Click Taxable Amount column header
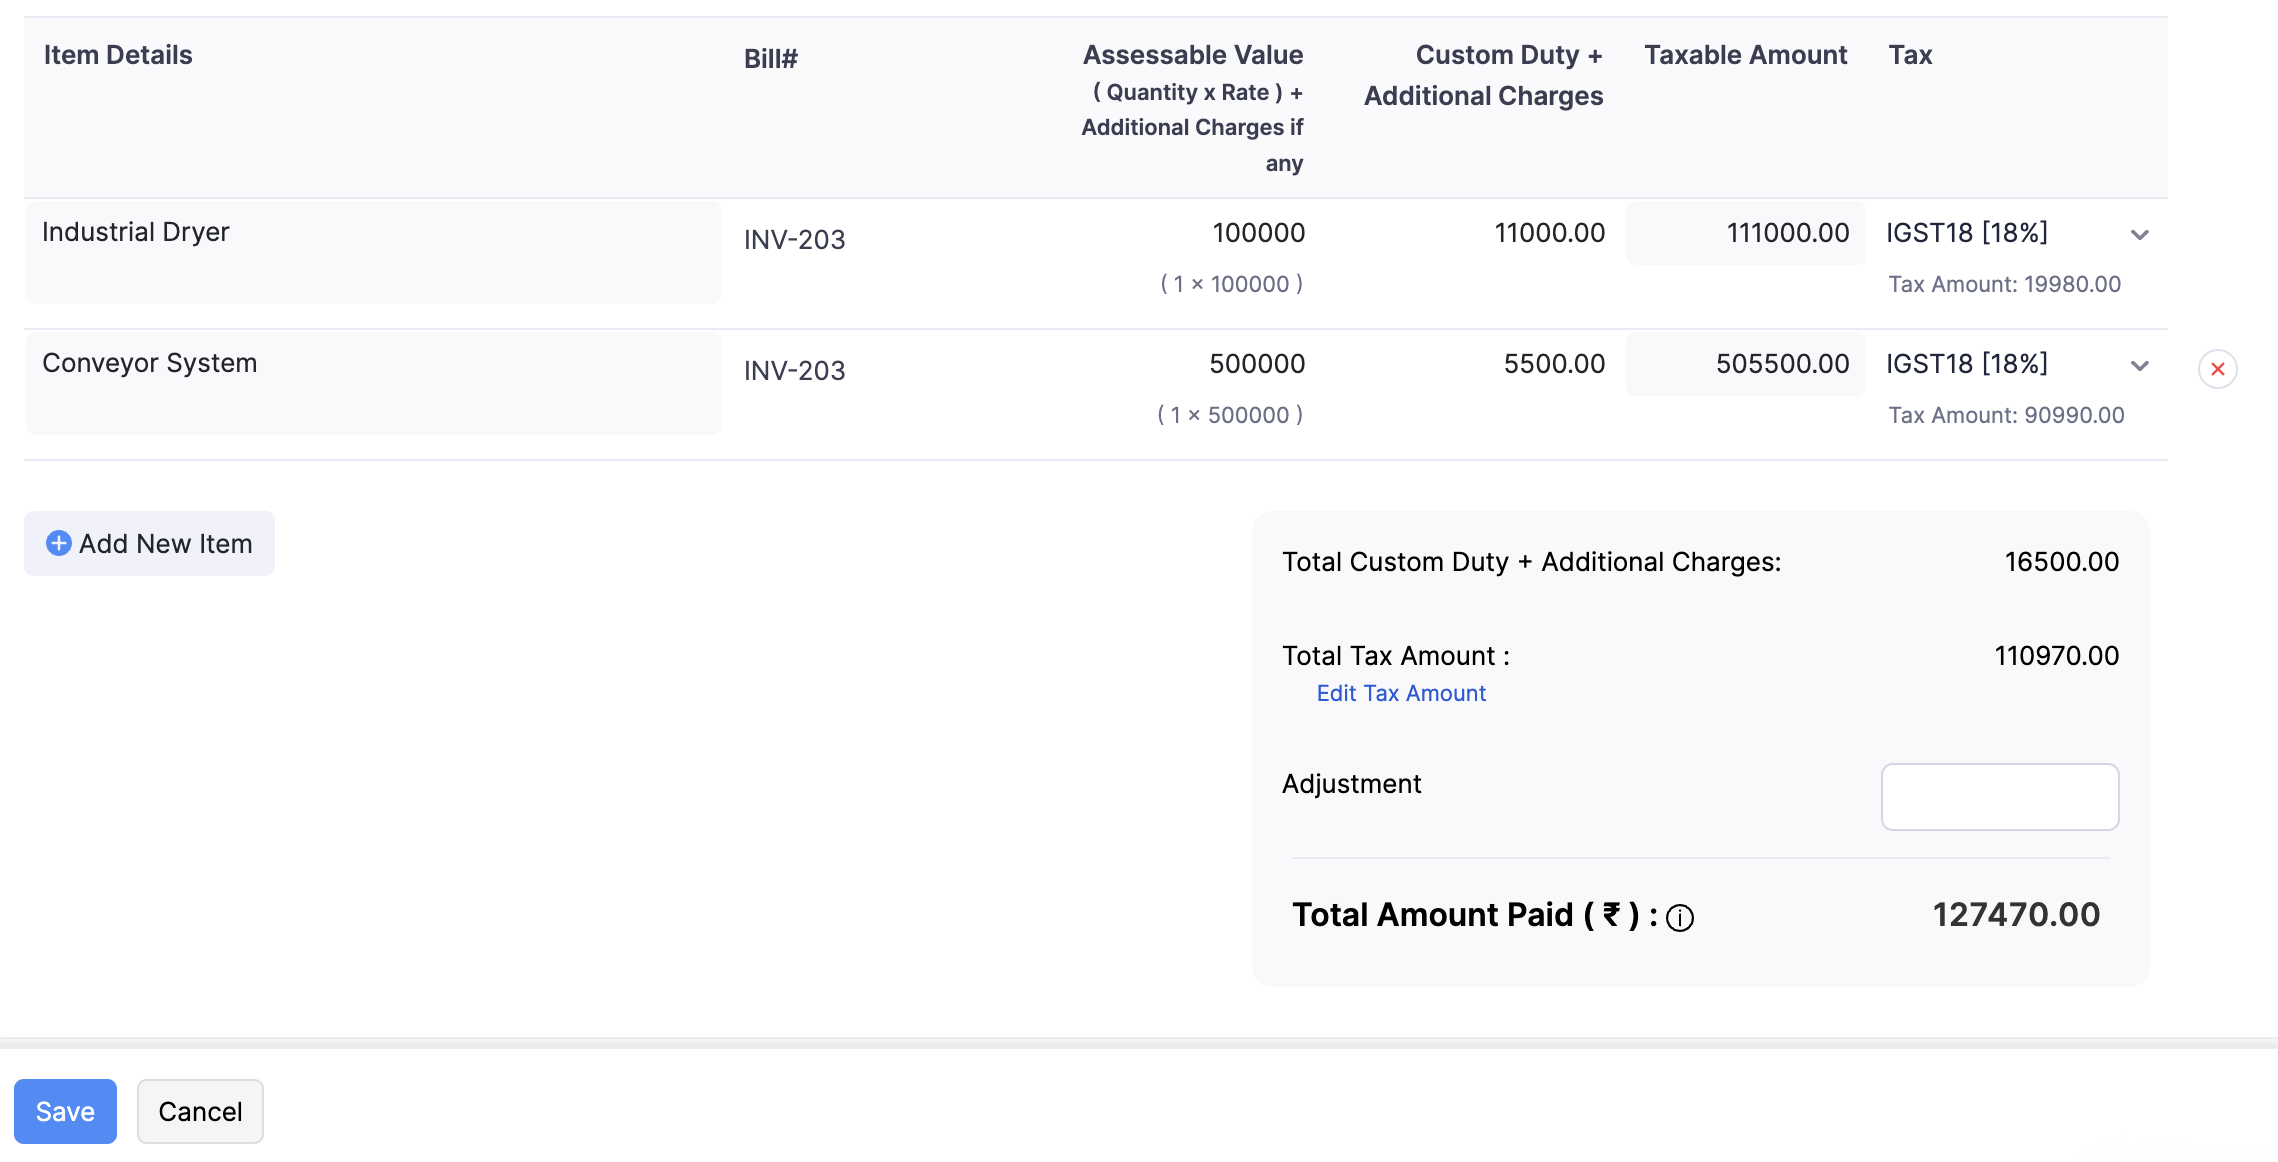 pyautogui.click(x=1745, y=55)
